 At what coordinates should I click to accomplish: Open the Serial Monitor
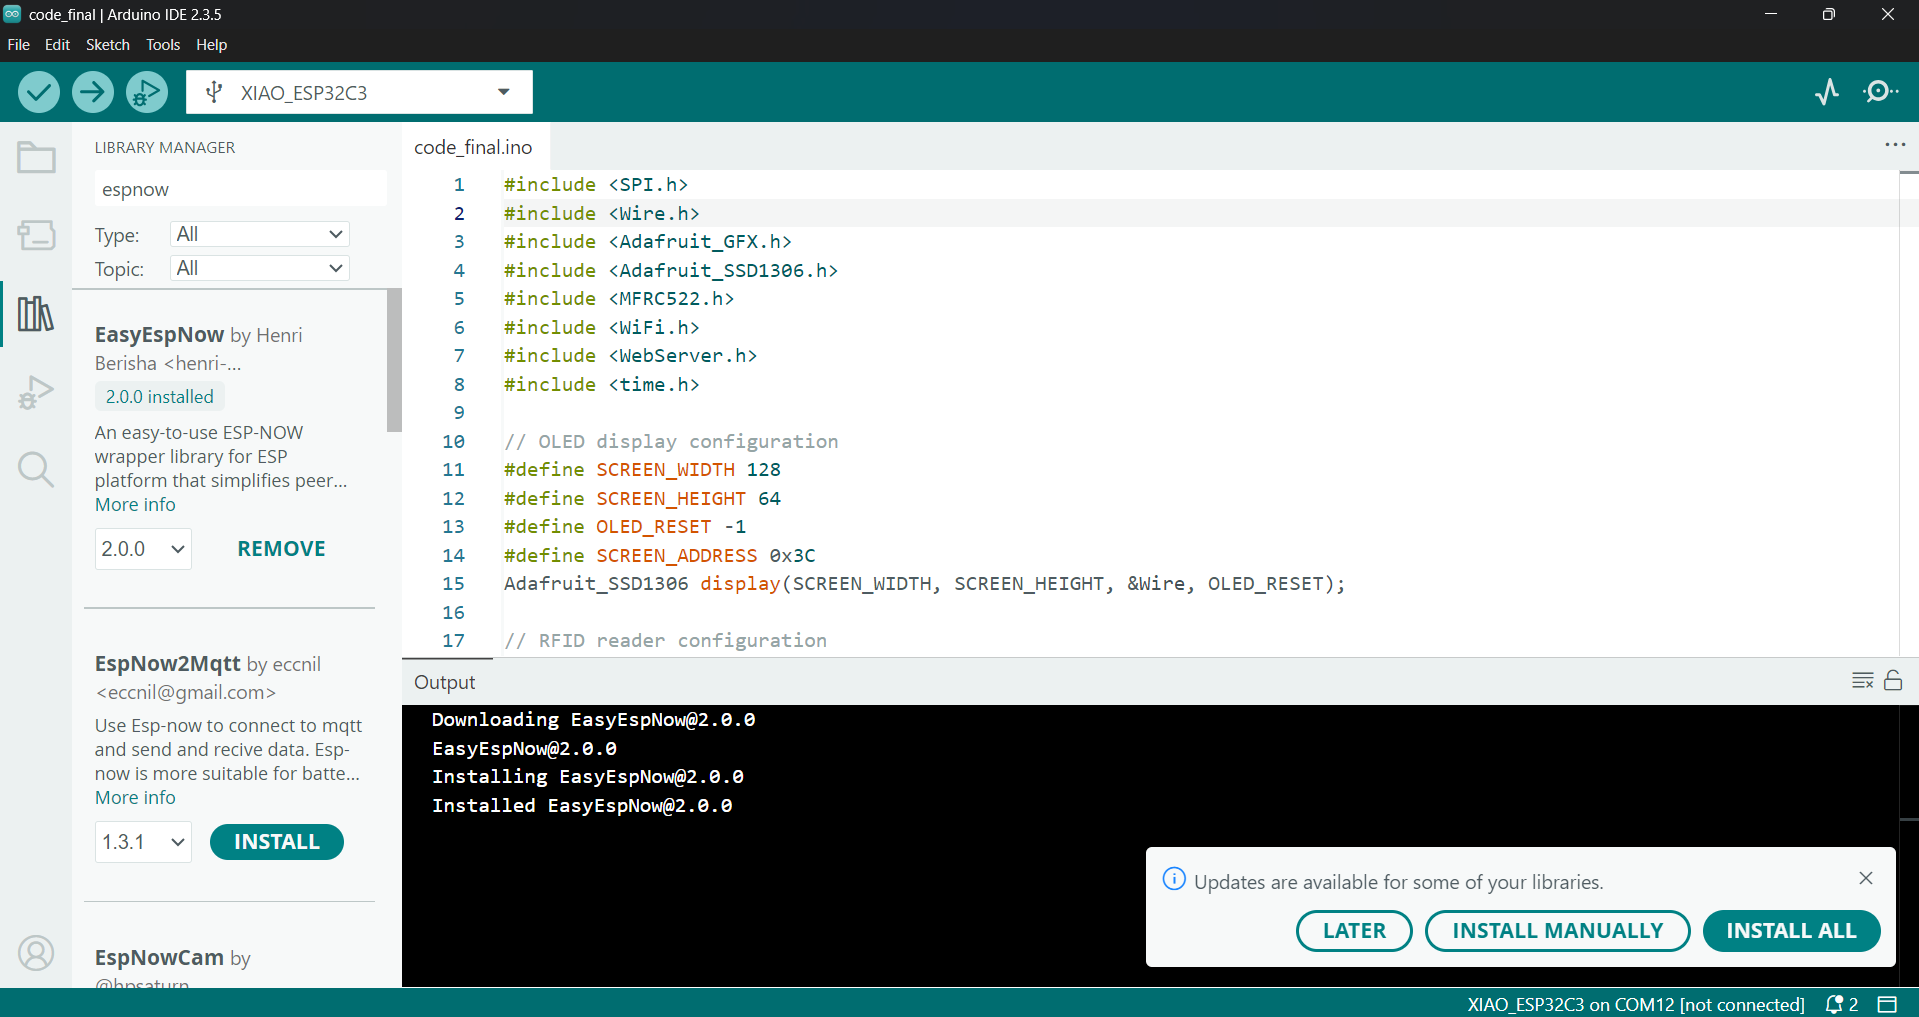1880,92
